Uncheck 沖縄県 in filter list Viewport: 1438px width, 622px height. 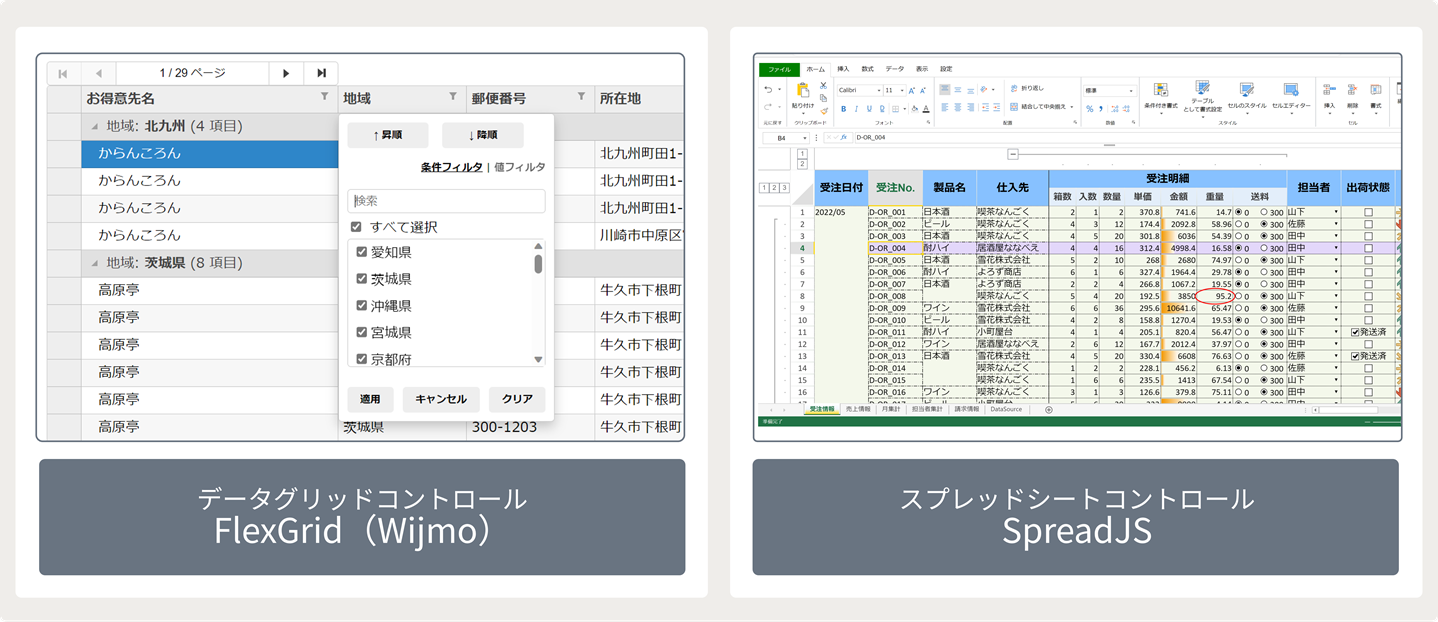coord(362,306)
